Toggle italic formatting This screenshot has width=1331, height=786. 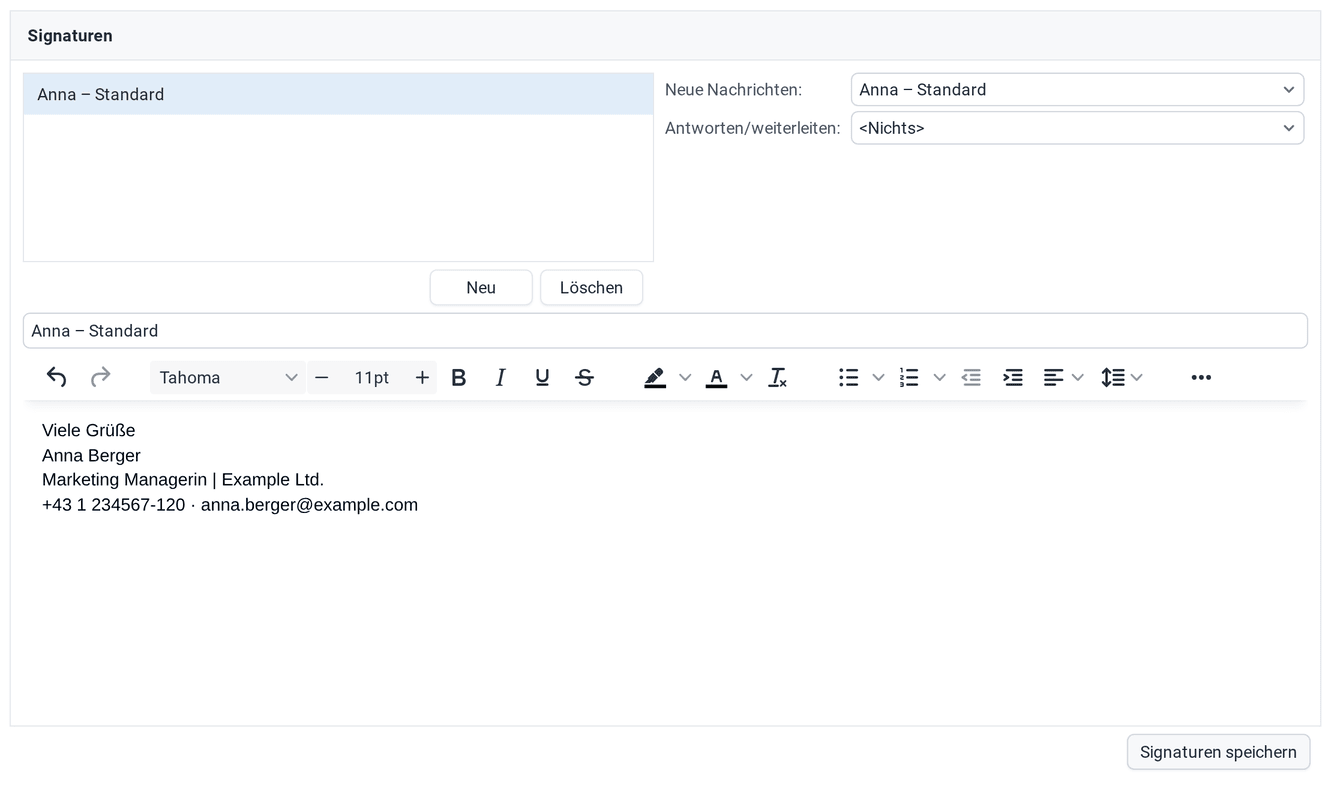pos(500,377)
